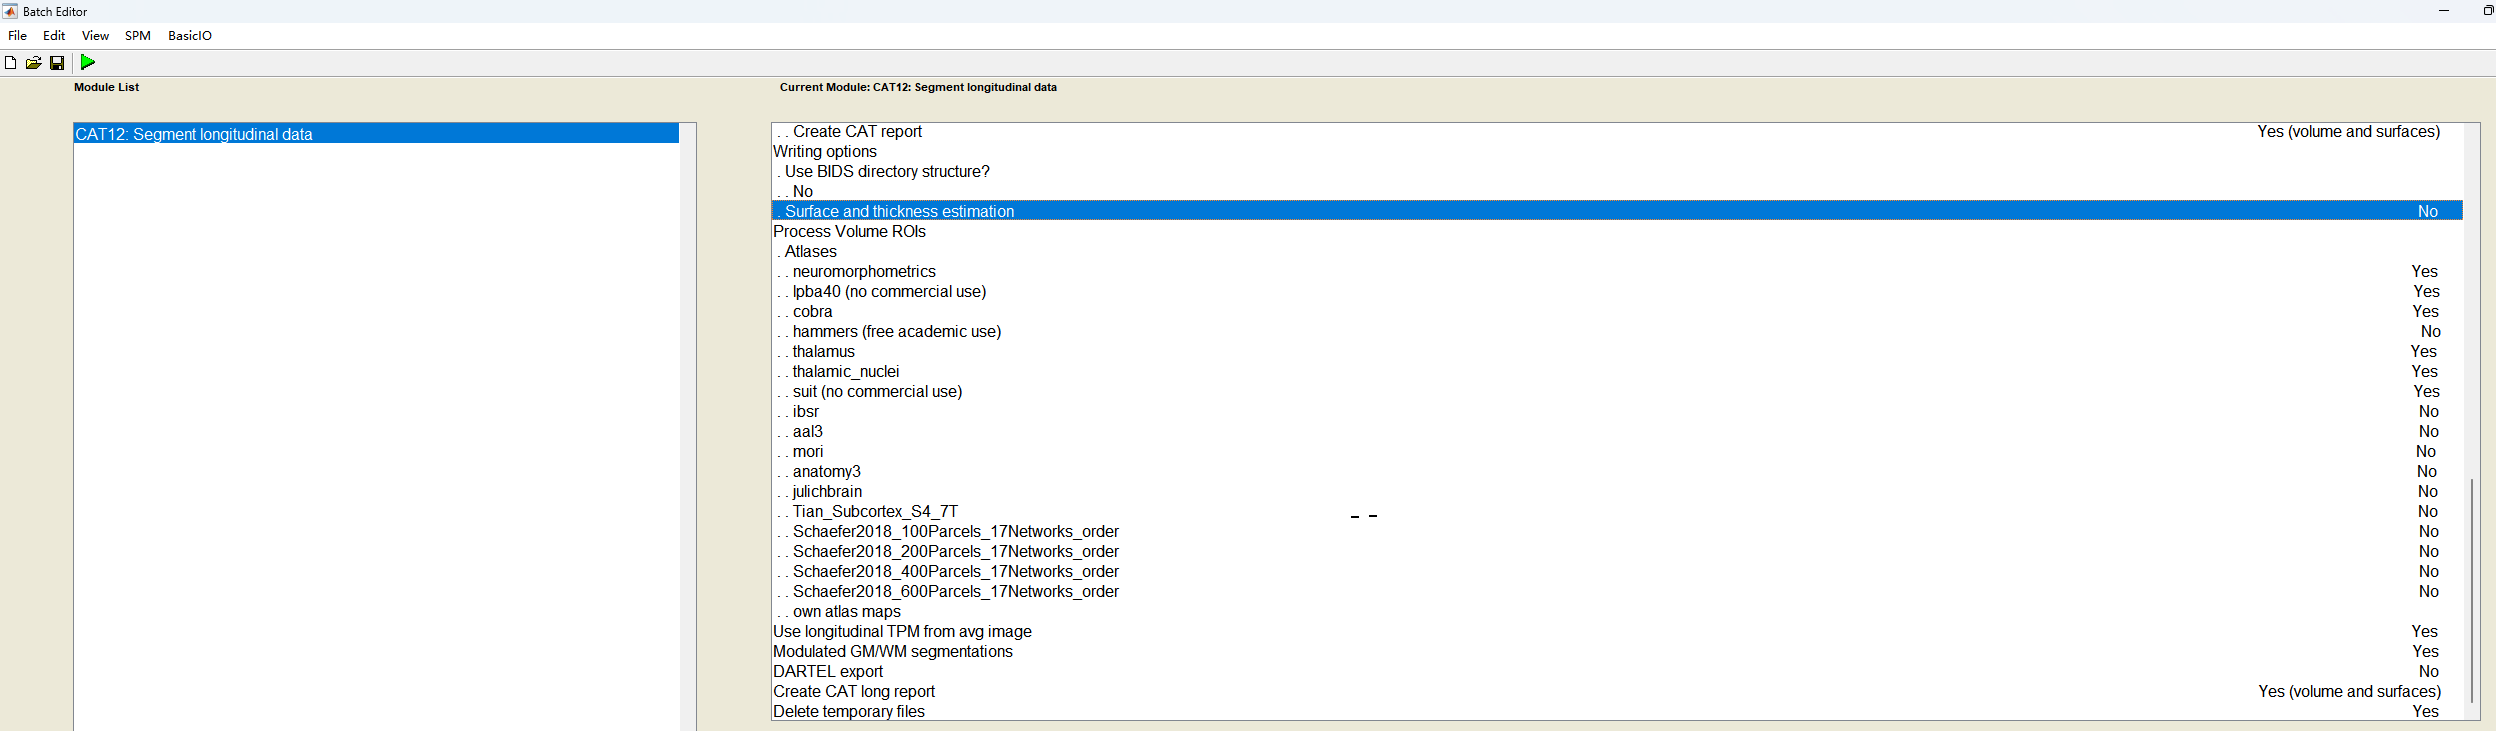This screenshot has width=2496, height=731.
Task: Click the New Batch file icon
Action: point(10,63)
